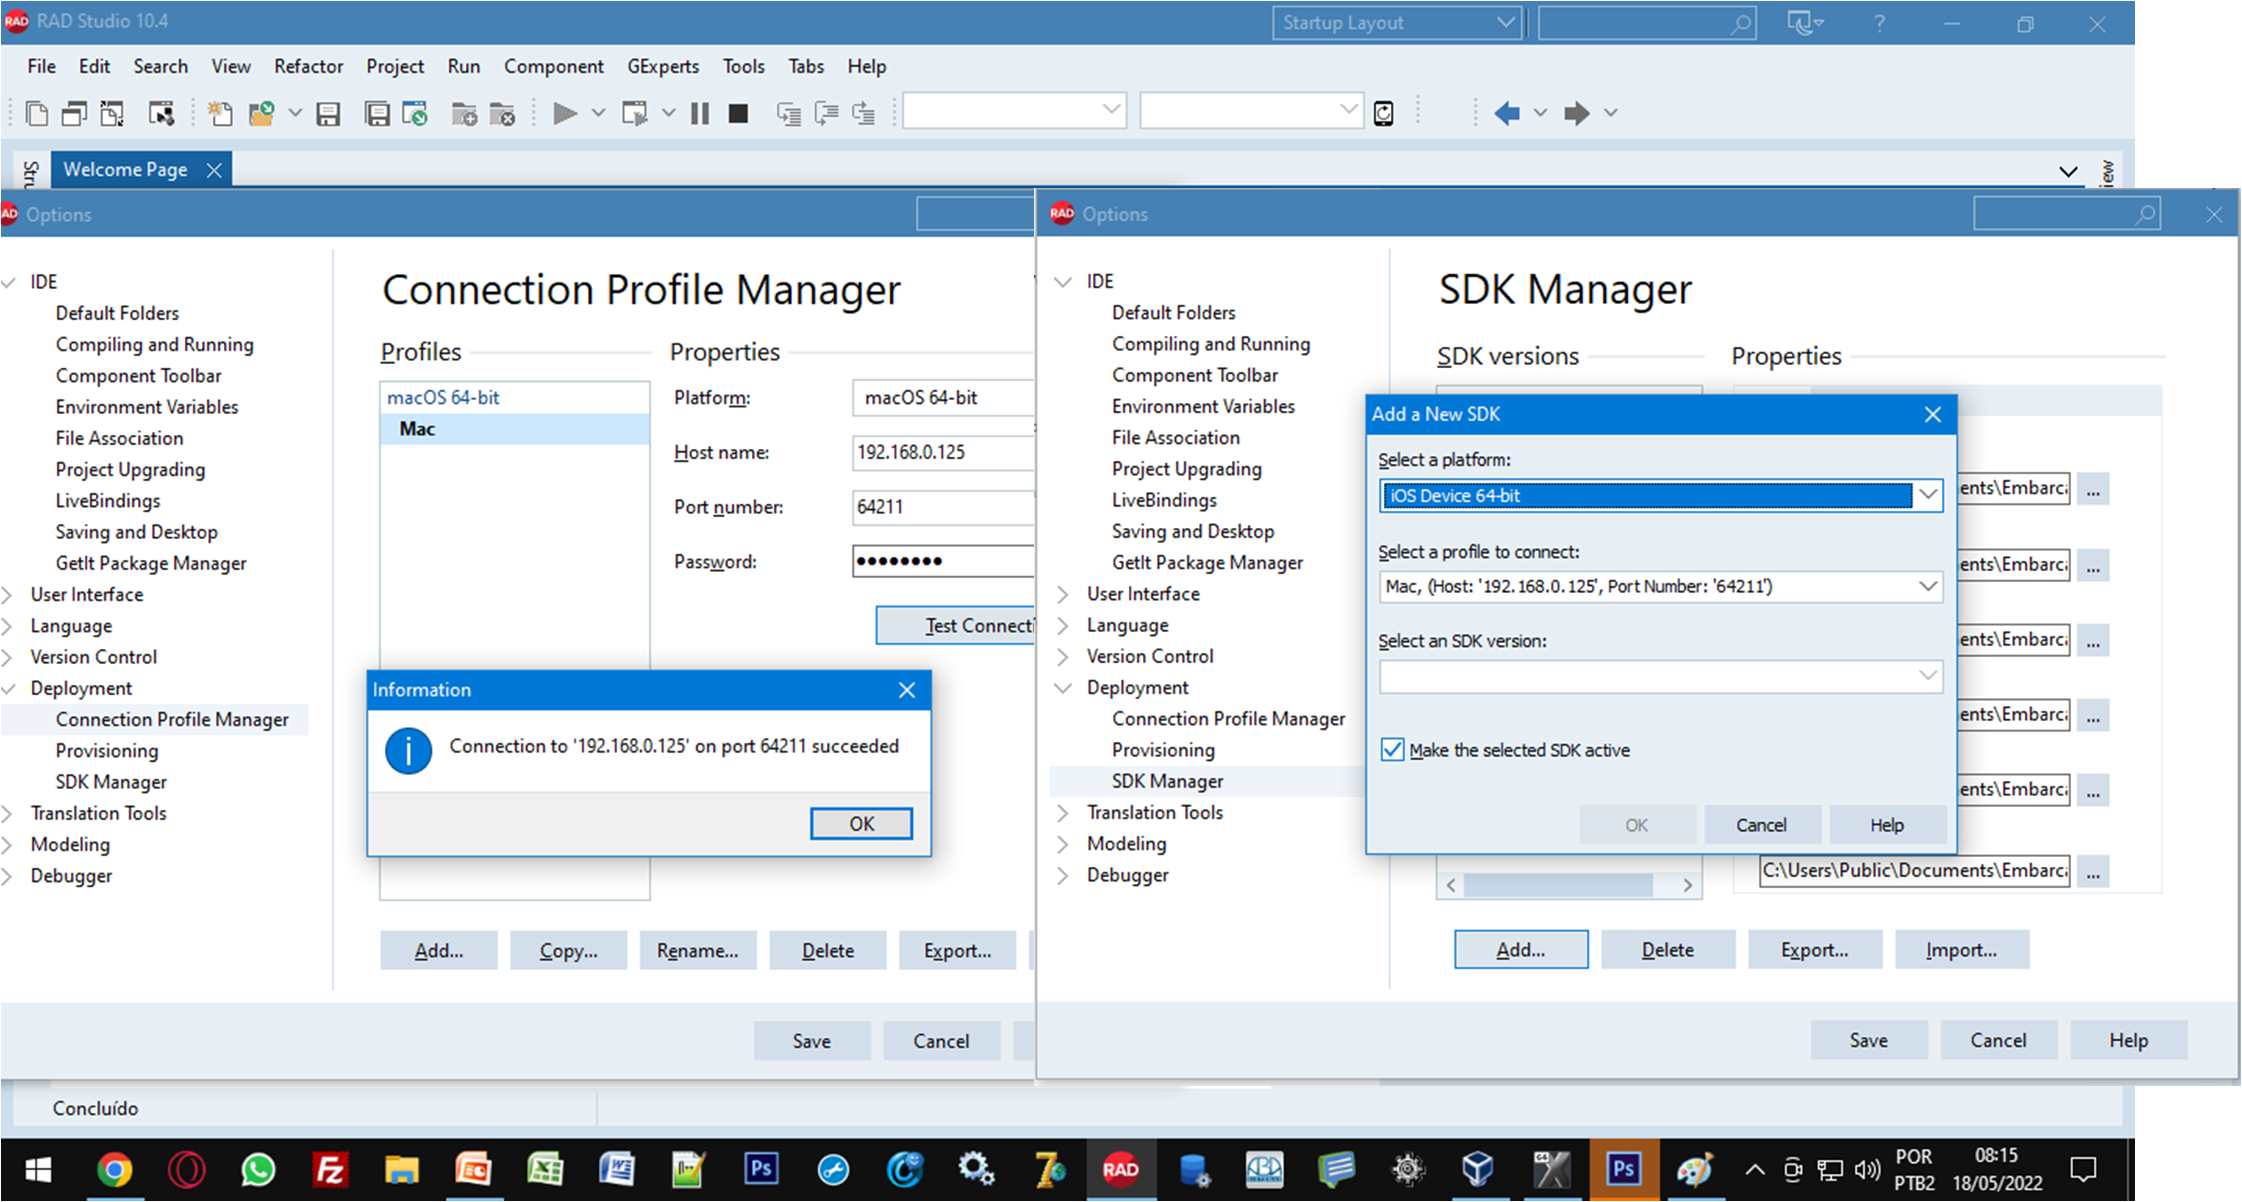Open WhatsApp from the taskbar
The height and width of the screenshot is (1202, 2242).
258,1169
